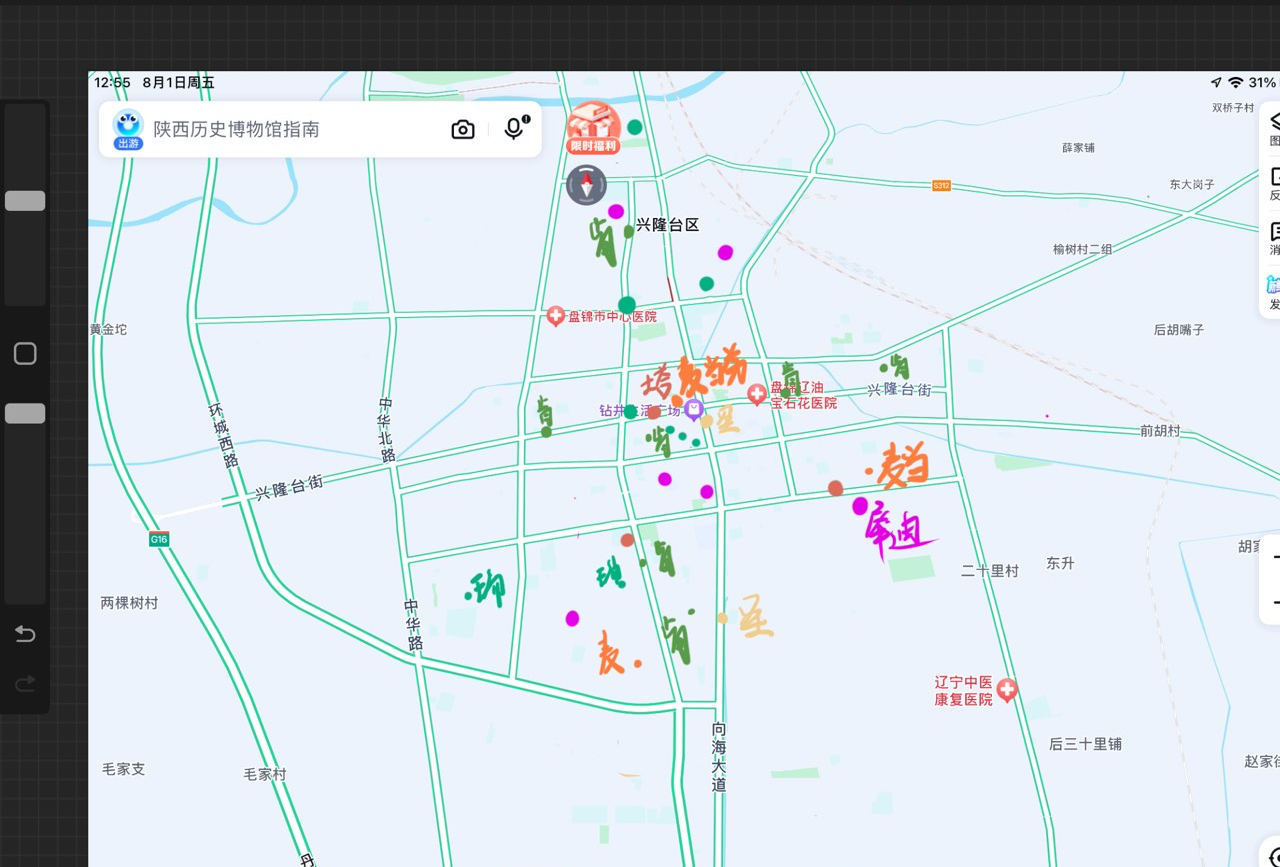
Task: Tap the Procreate undo arrow
Action: pos(25,634)
